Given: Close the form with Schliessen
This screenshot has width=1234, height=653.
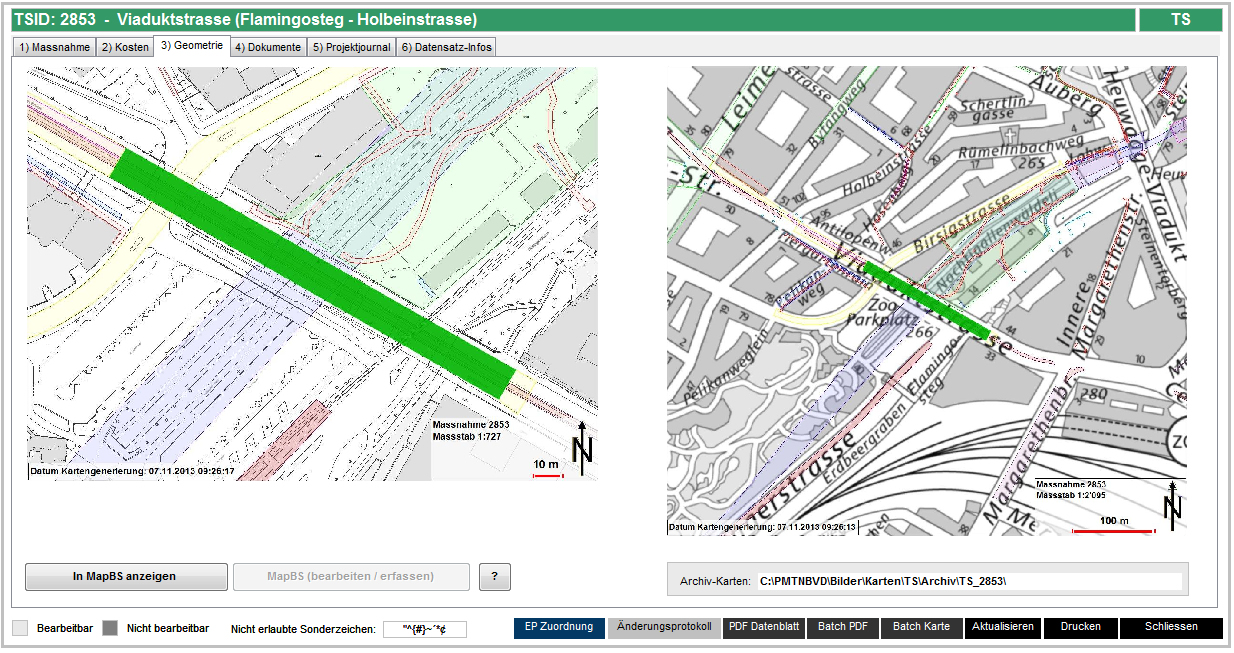Looking at the screenshot, I should 1170,628.
